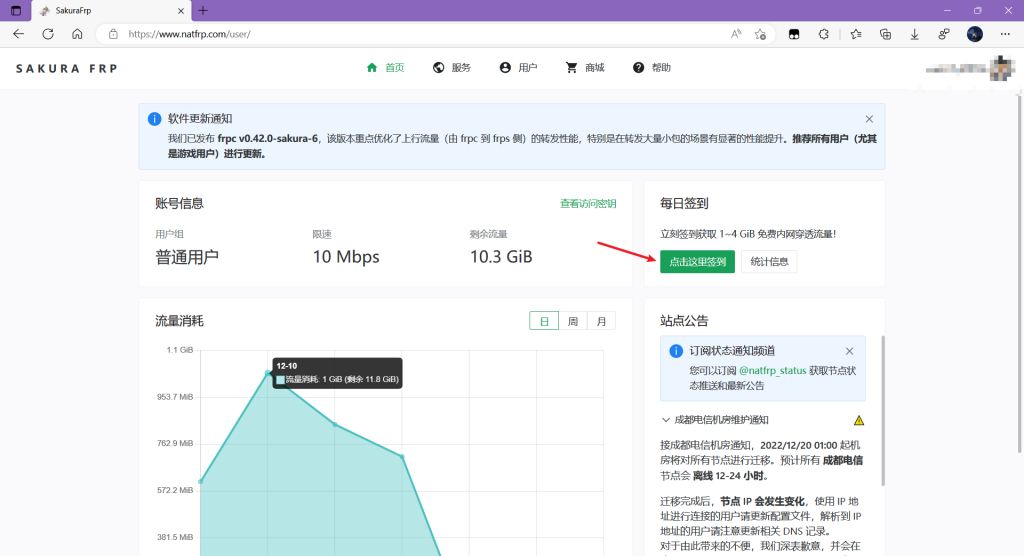The image size is (1024, 556).
Task: Select the SakuraFrp browser tab
Action: coord(111,10)
